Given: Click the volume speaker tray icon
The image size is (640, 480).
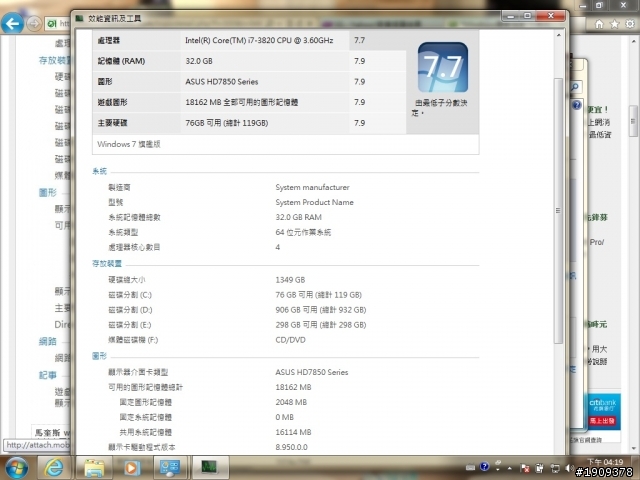Looking at the screenshot, I should coord(569,468).
